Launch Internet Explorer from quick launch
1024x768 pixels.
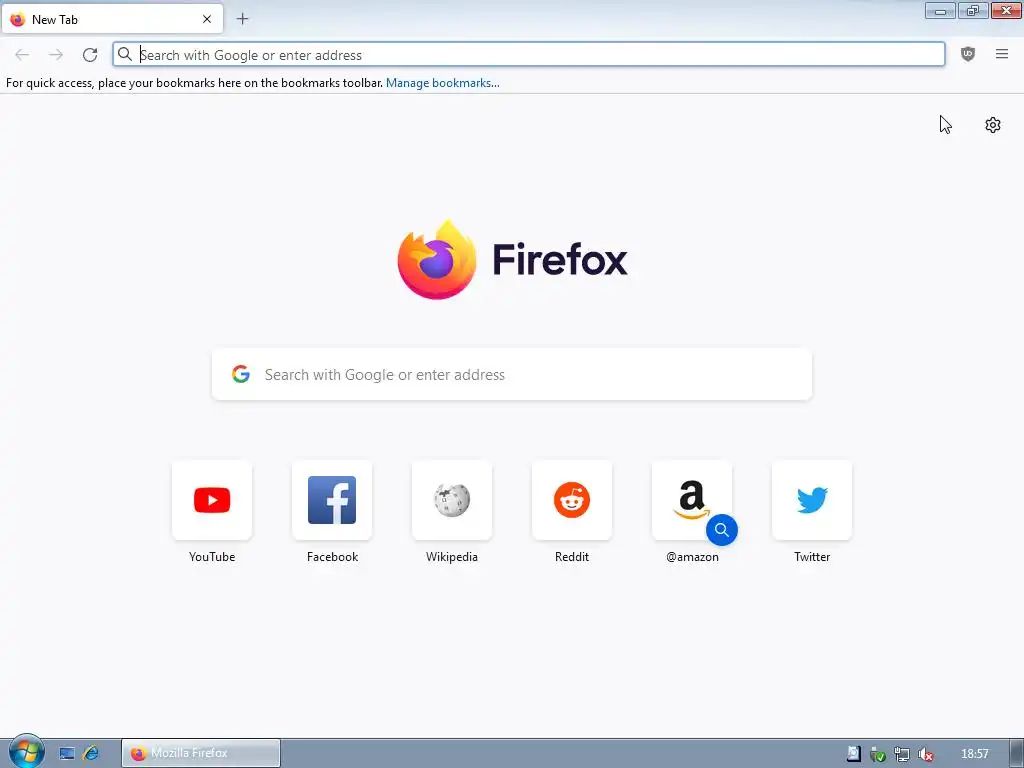point(91,754)
